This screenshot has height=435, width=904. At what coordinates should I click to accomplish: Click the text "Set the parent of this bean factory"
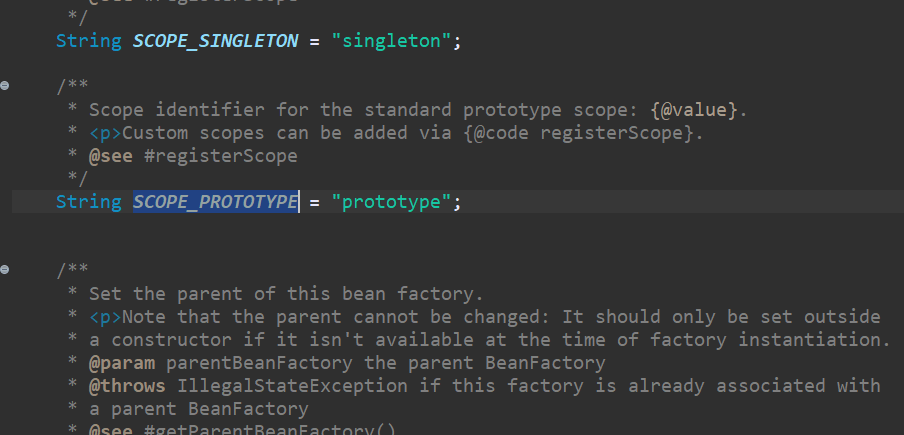tap(281, 294)
